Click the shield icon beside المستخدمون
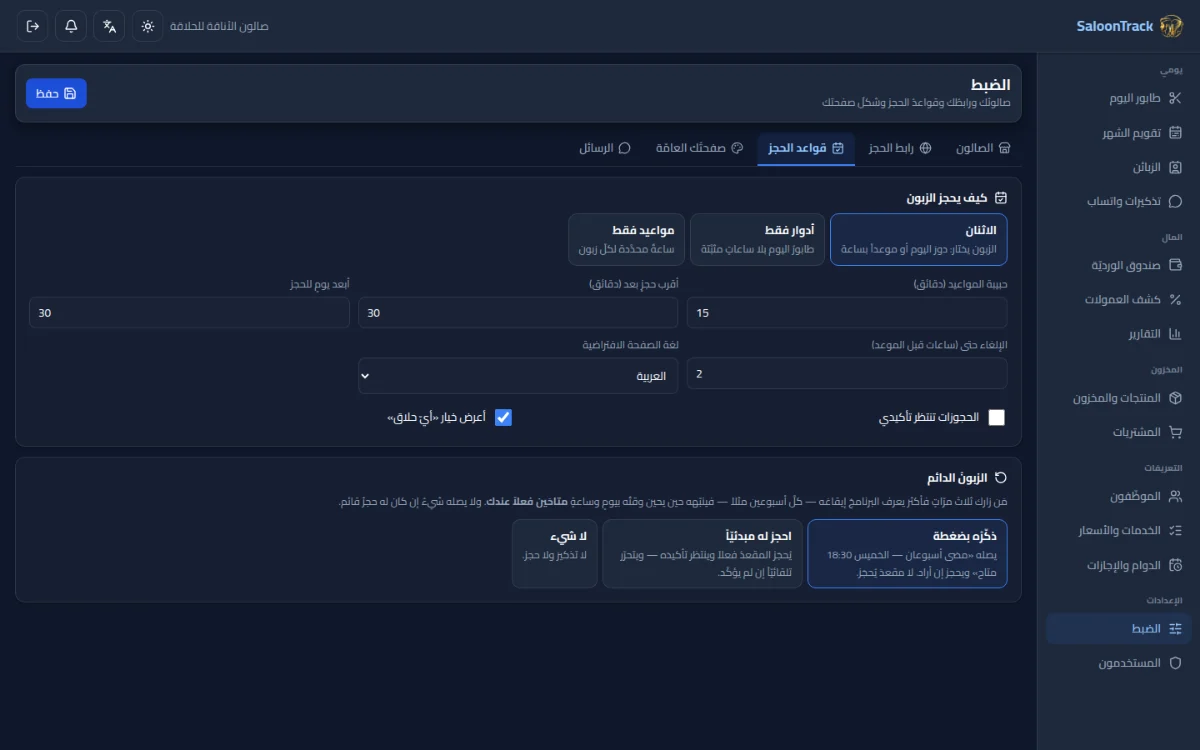 coord(1175,663)
